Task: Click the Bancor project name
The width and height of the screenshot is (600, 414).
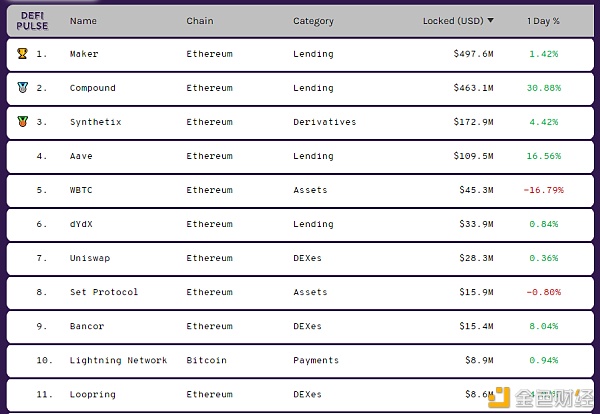Action: coord(87,326)
